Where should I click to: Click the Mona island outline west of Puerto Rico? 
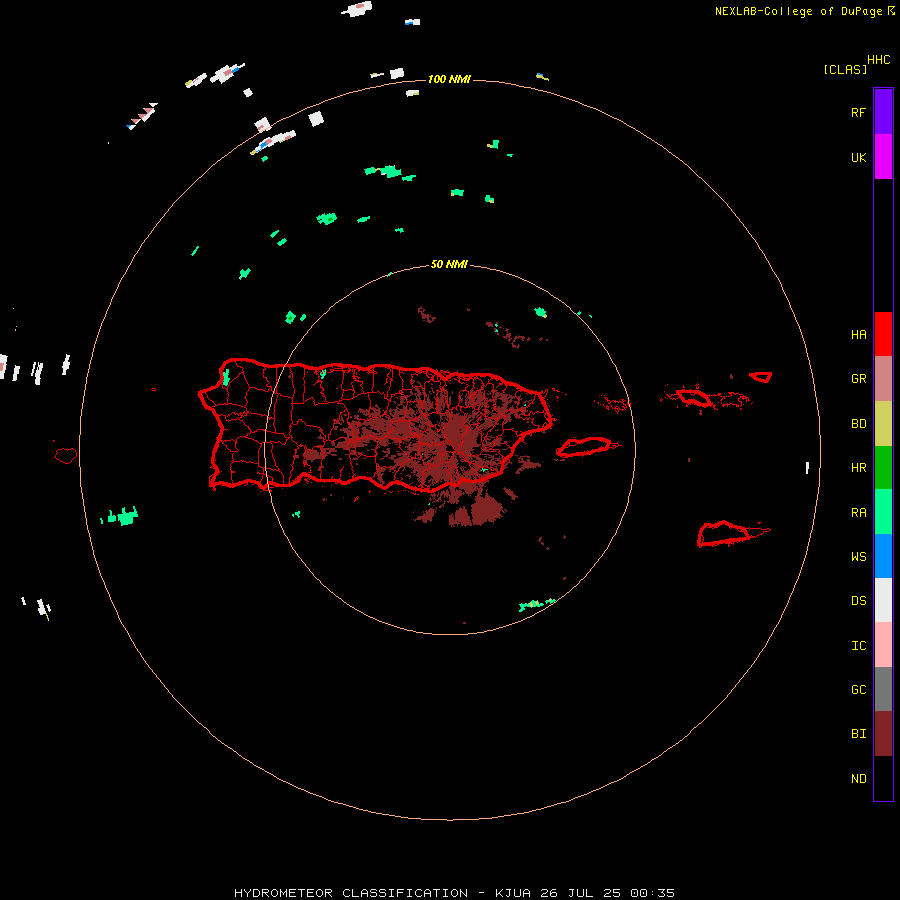click(66, 456)
